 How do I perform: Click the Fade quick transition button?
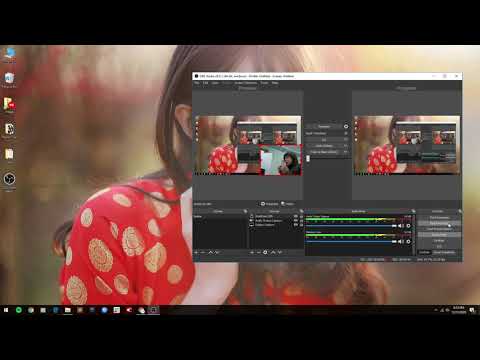coord(324,146)
